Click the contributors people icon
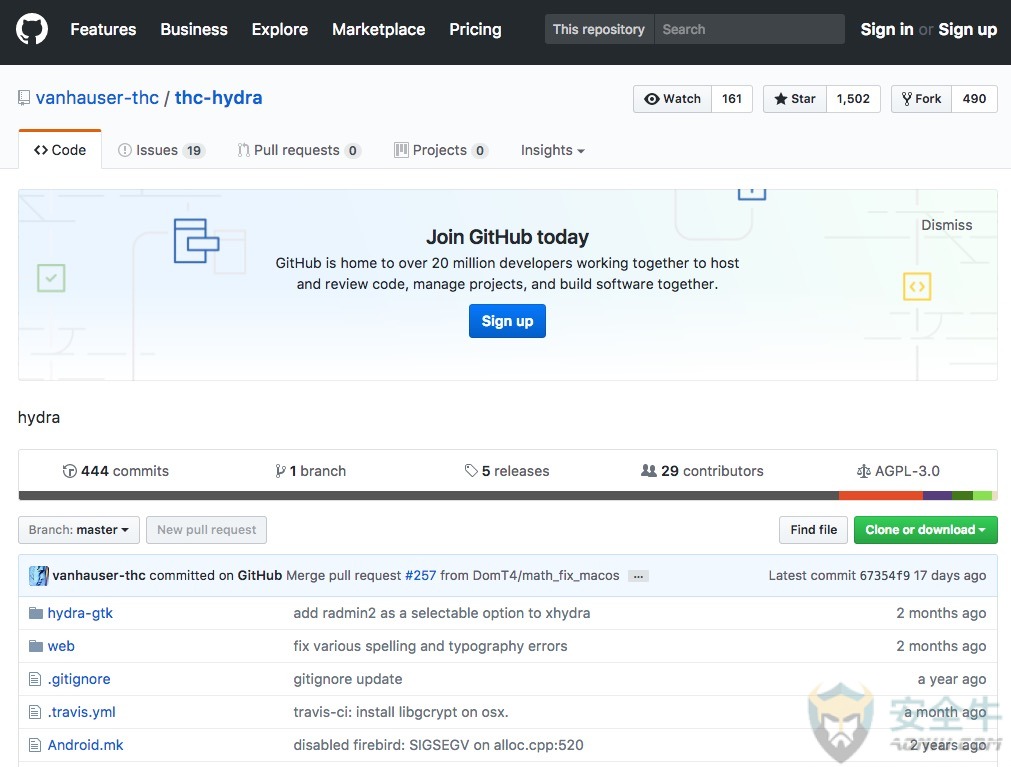The height and width of the screenshot is (767, 1011). [649, 471]
